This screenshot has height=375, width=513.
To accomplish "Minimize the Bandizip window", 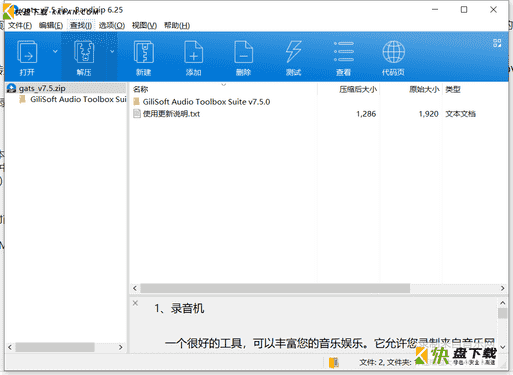I will pos(435,10).
